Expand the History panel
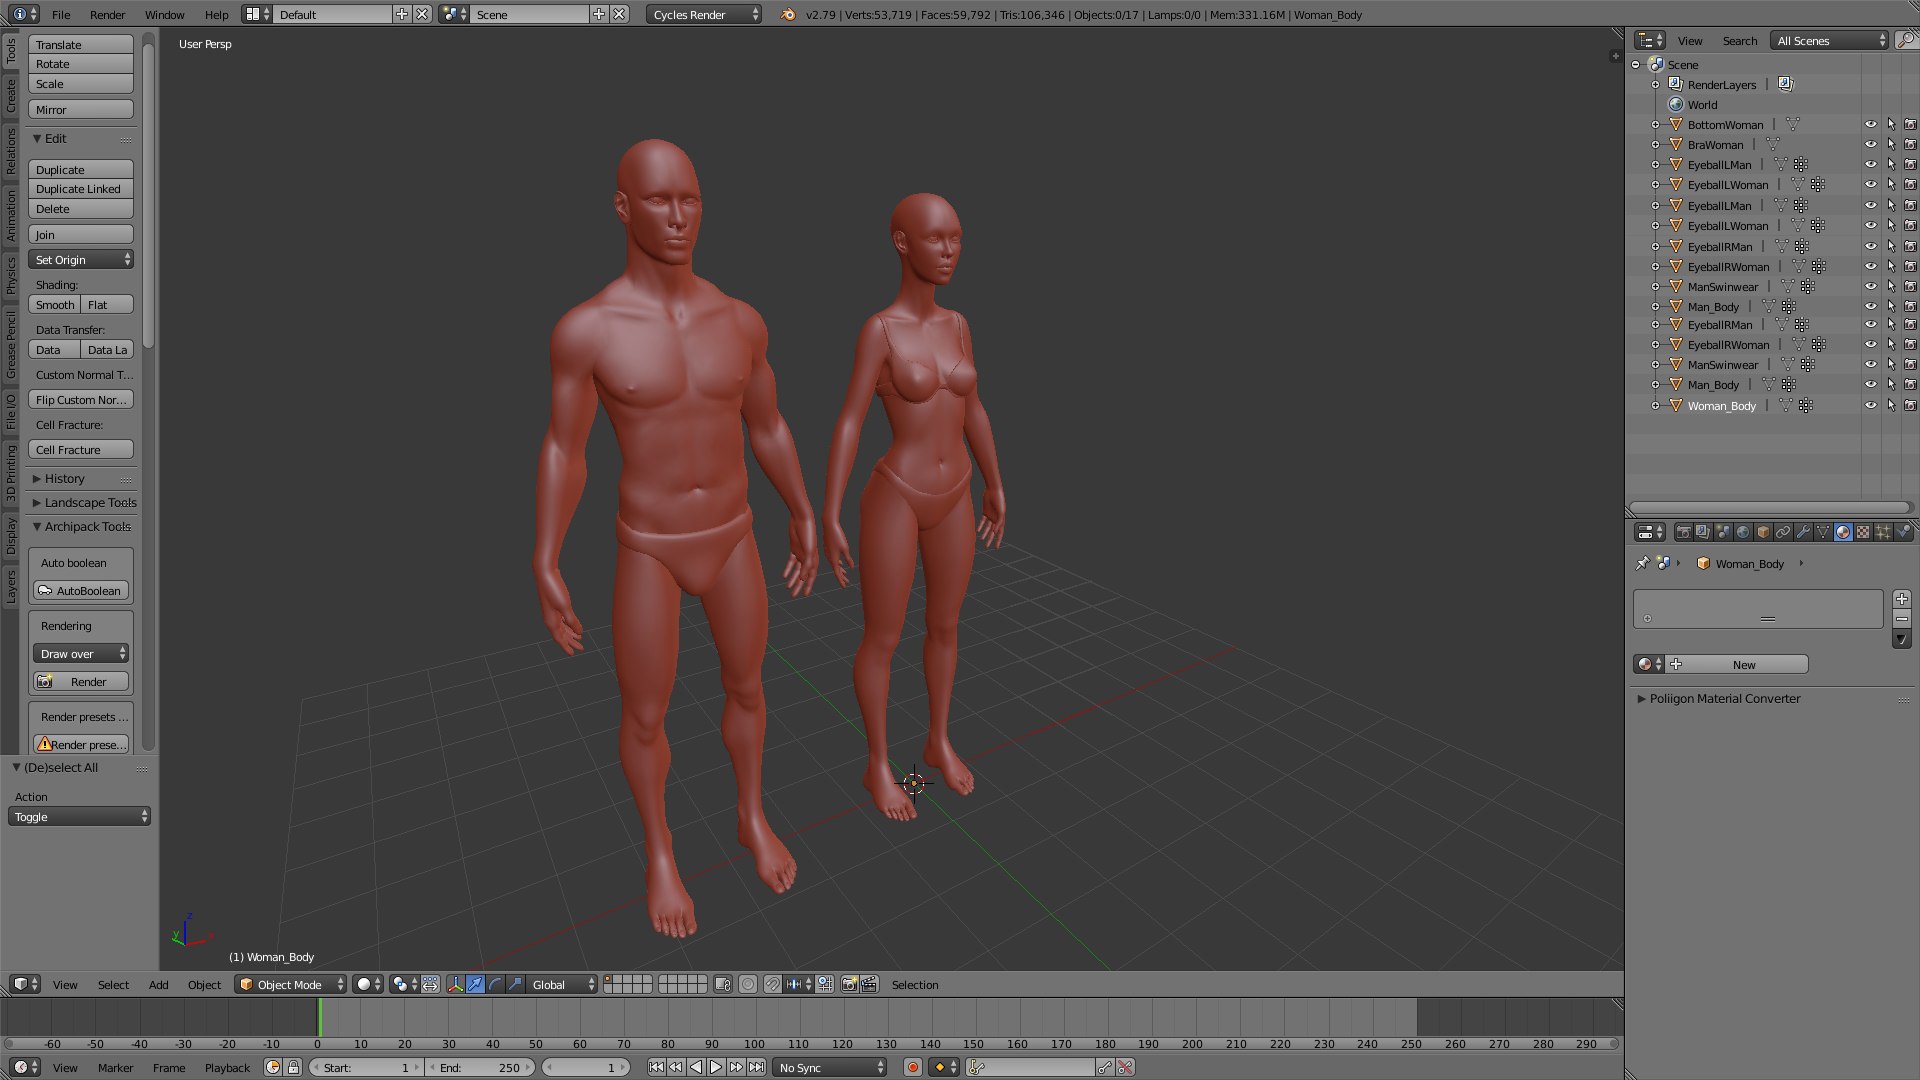 64,479
